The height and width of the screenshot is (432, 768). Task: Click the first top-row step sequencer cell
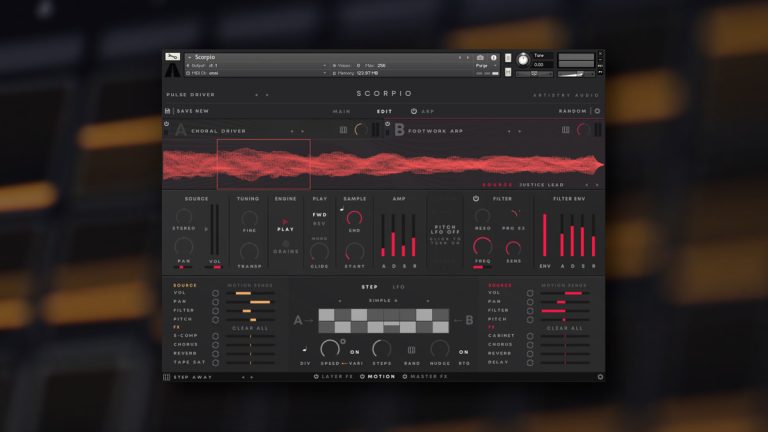(326, 314)
